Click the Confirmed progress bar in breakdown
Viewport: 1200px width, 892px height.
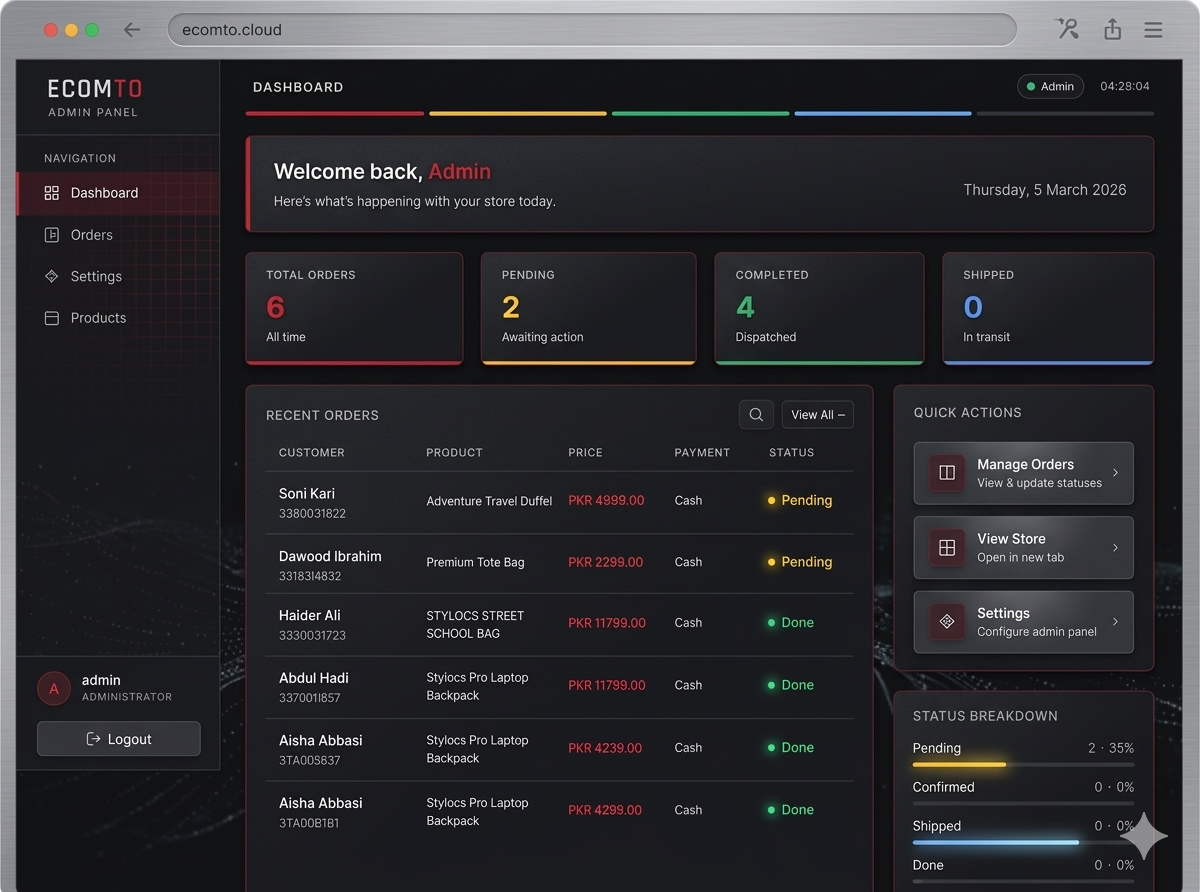click(1023, 804)
